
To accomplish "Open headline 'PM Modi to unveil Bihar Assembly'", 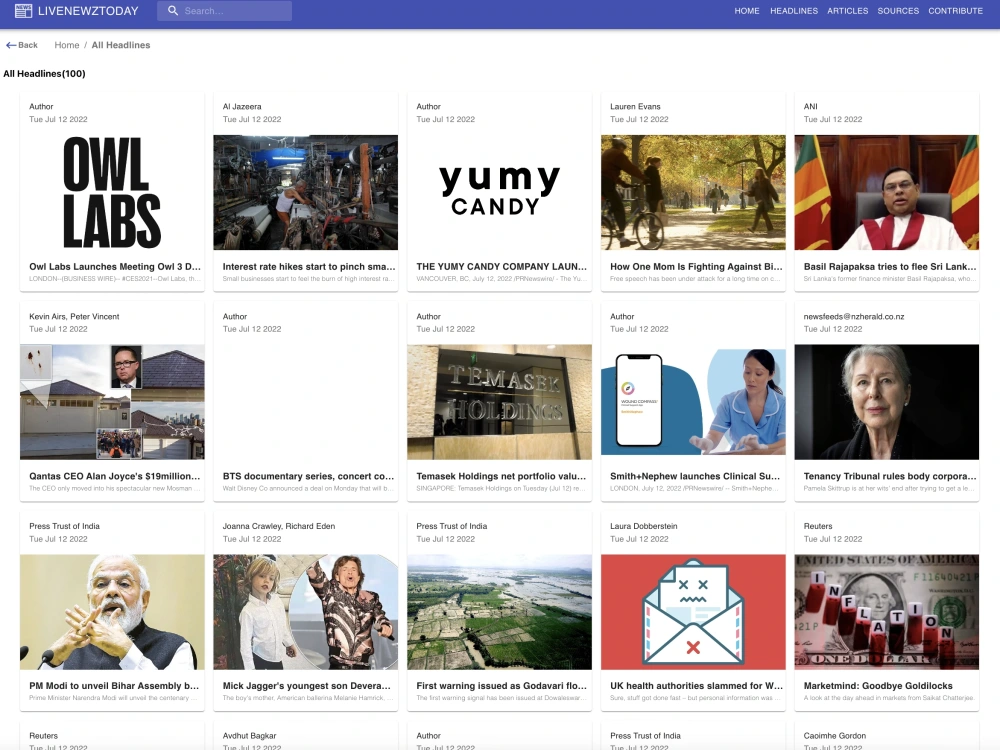I will click(x=114, y=686).
